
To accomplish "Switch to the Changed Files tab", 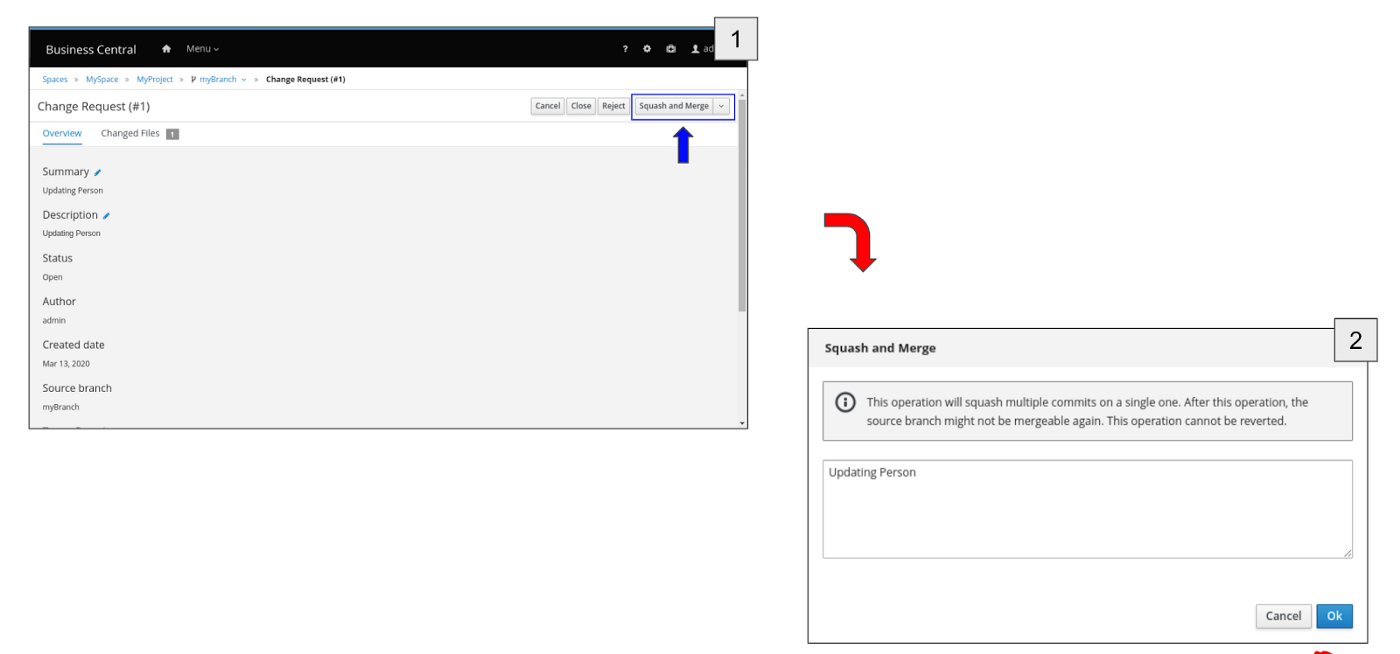I will (130, 134).
